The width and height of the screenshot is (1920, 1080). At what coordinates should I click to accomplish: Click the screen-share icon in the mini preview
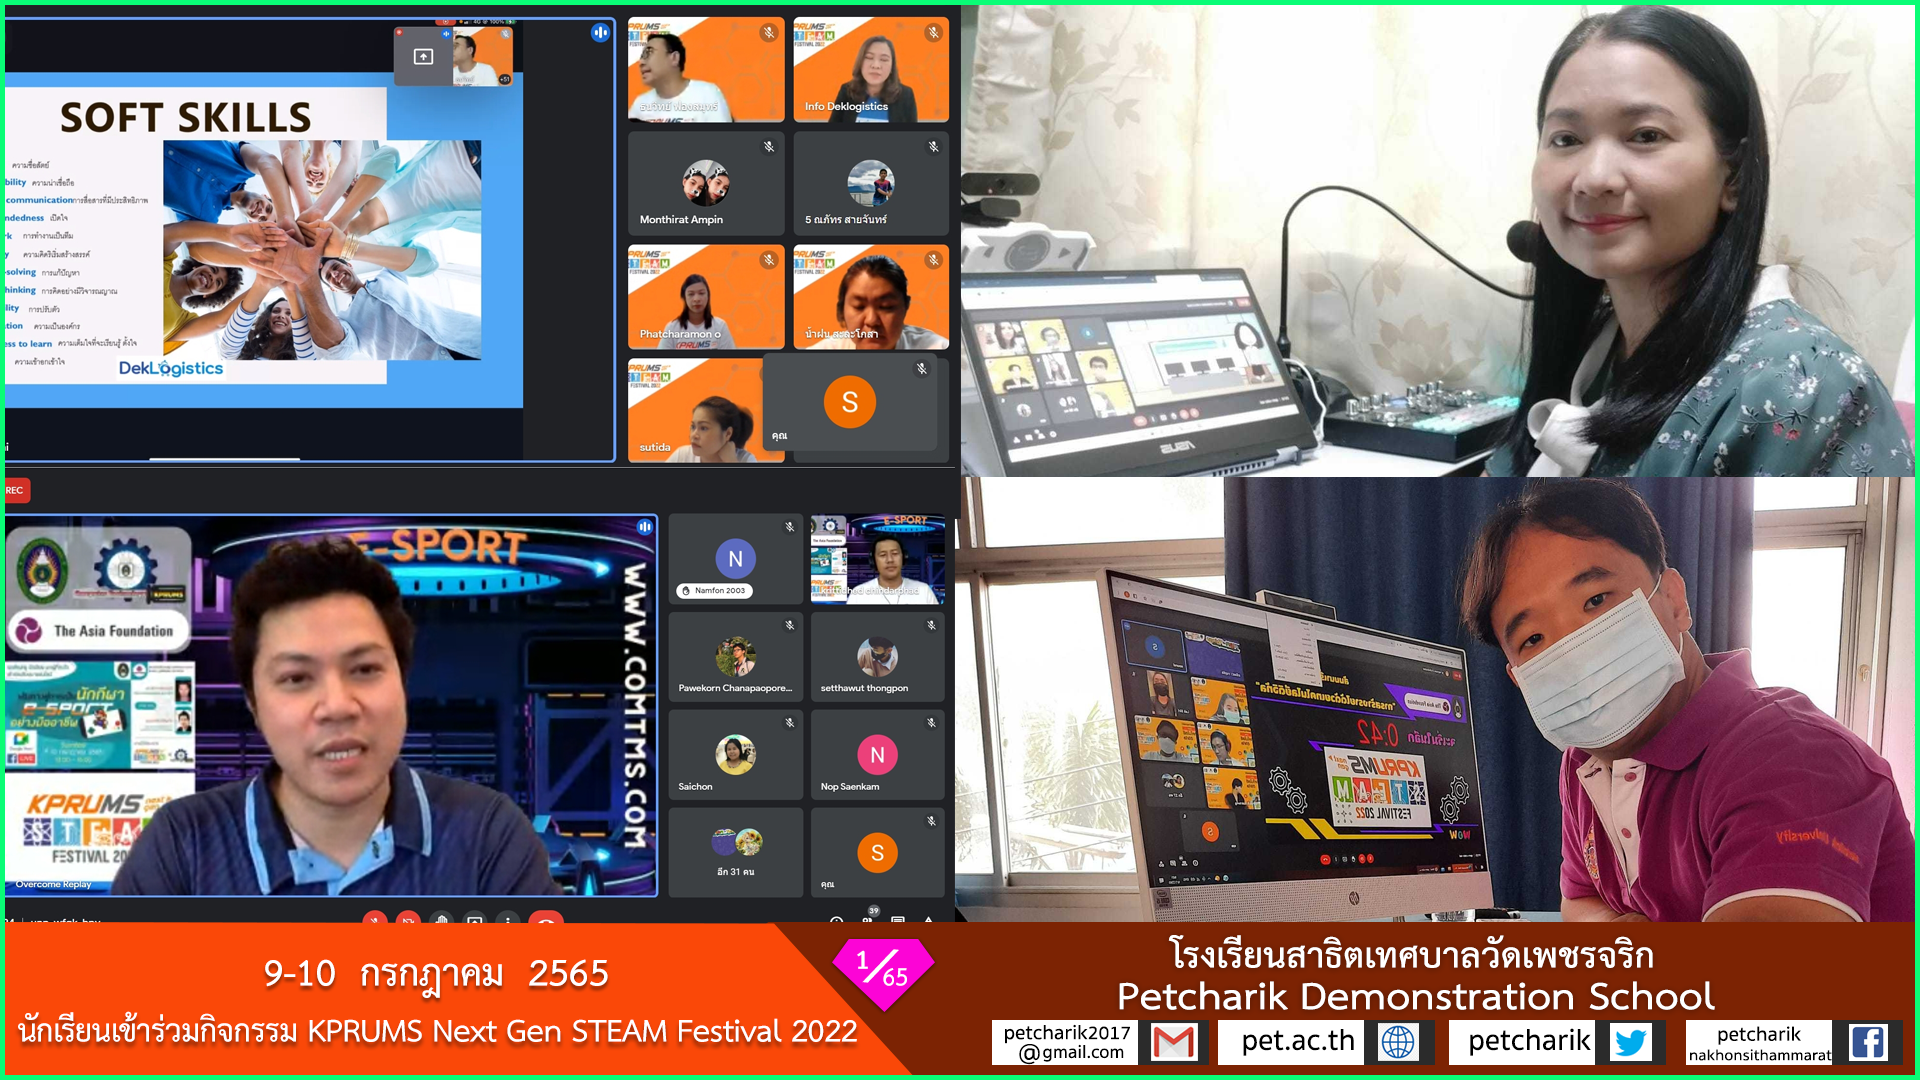tap(423, 57)
